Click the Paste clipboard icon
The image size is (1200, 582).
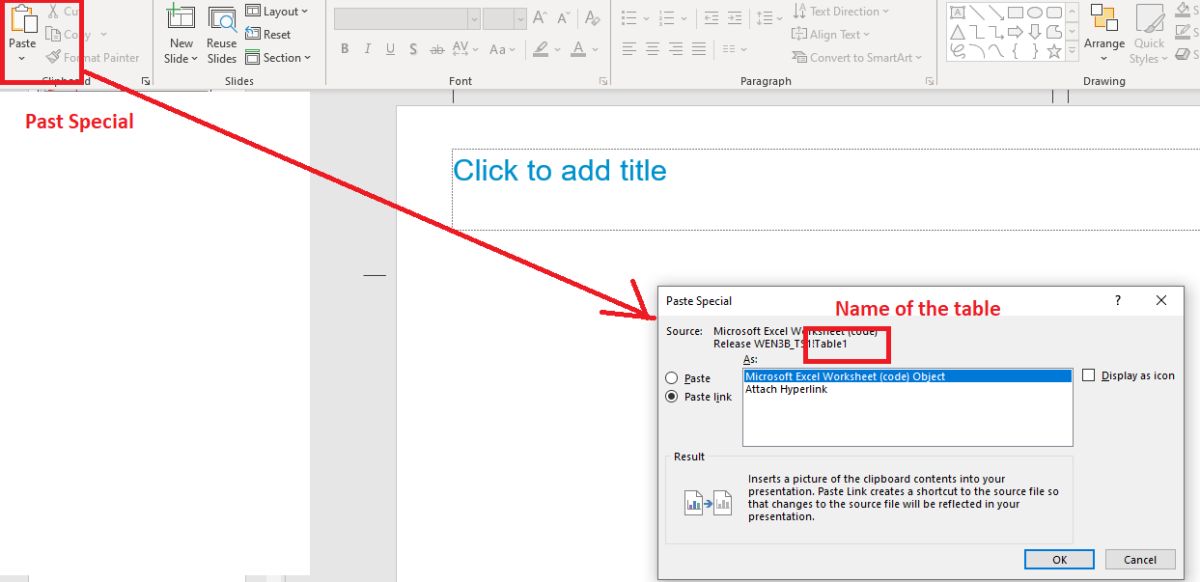(22, 19)
